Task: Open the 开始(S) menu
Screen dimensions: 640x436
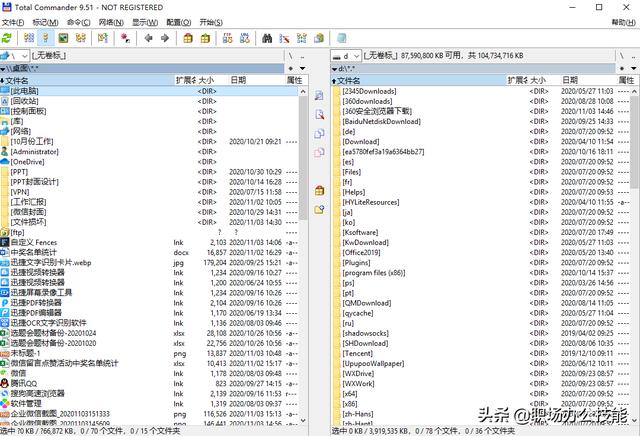Action: (x=211, y=22)
